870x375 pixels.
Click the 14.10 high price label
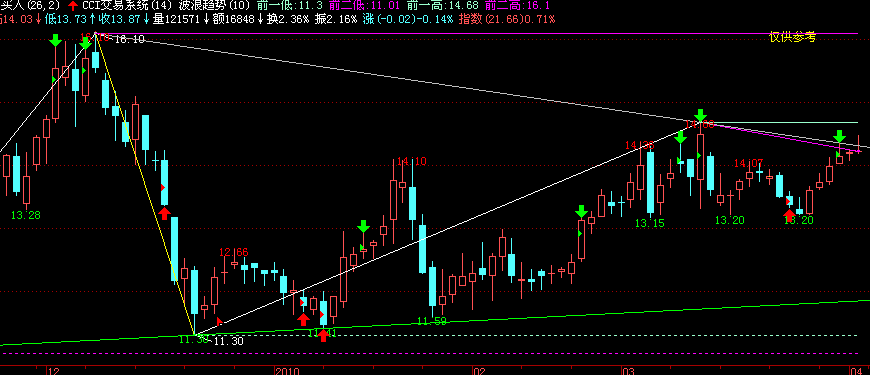[412, 161]
